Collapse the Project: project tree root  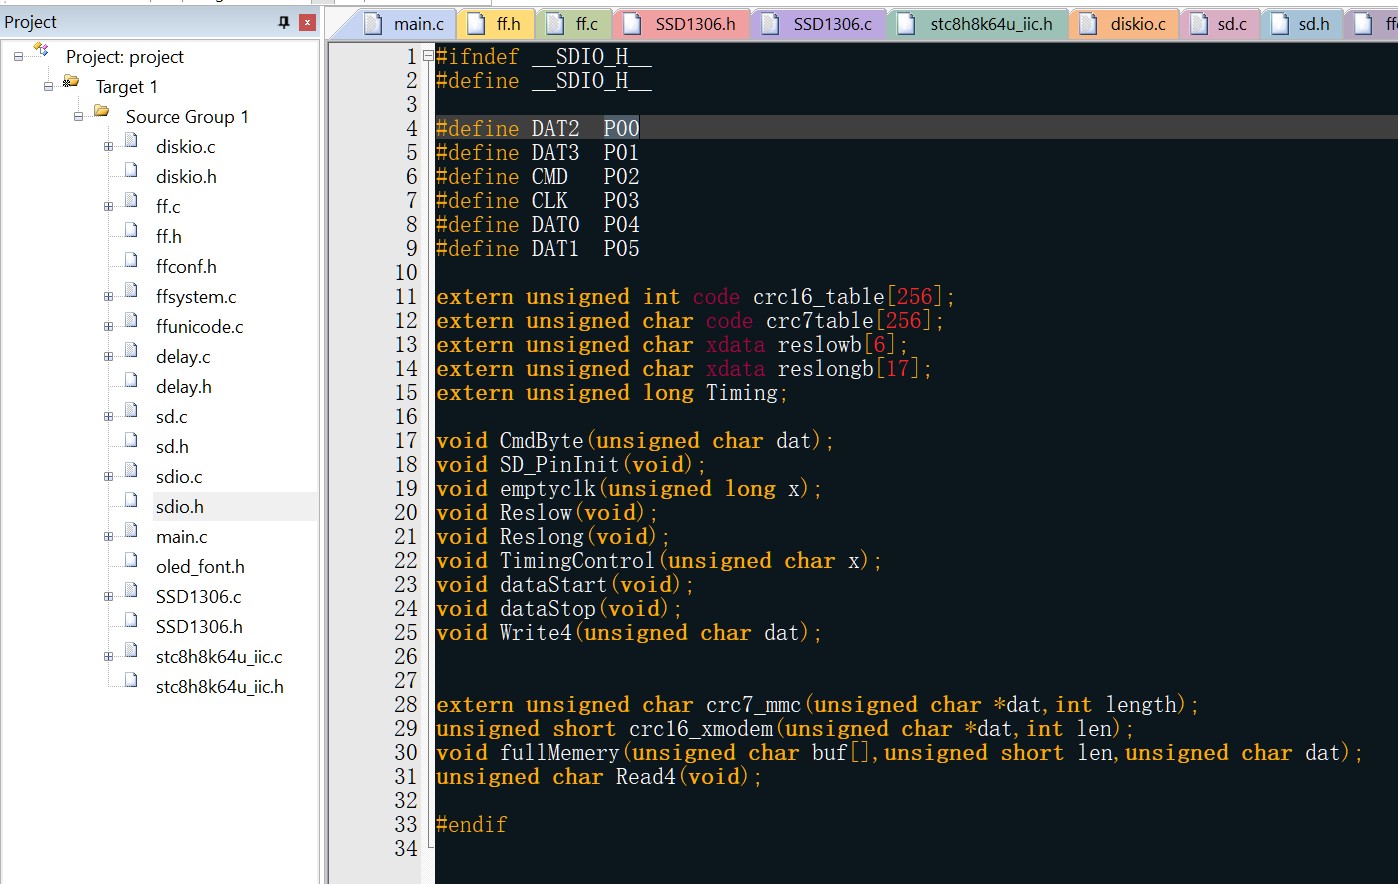click(18, 57)
